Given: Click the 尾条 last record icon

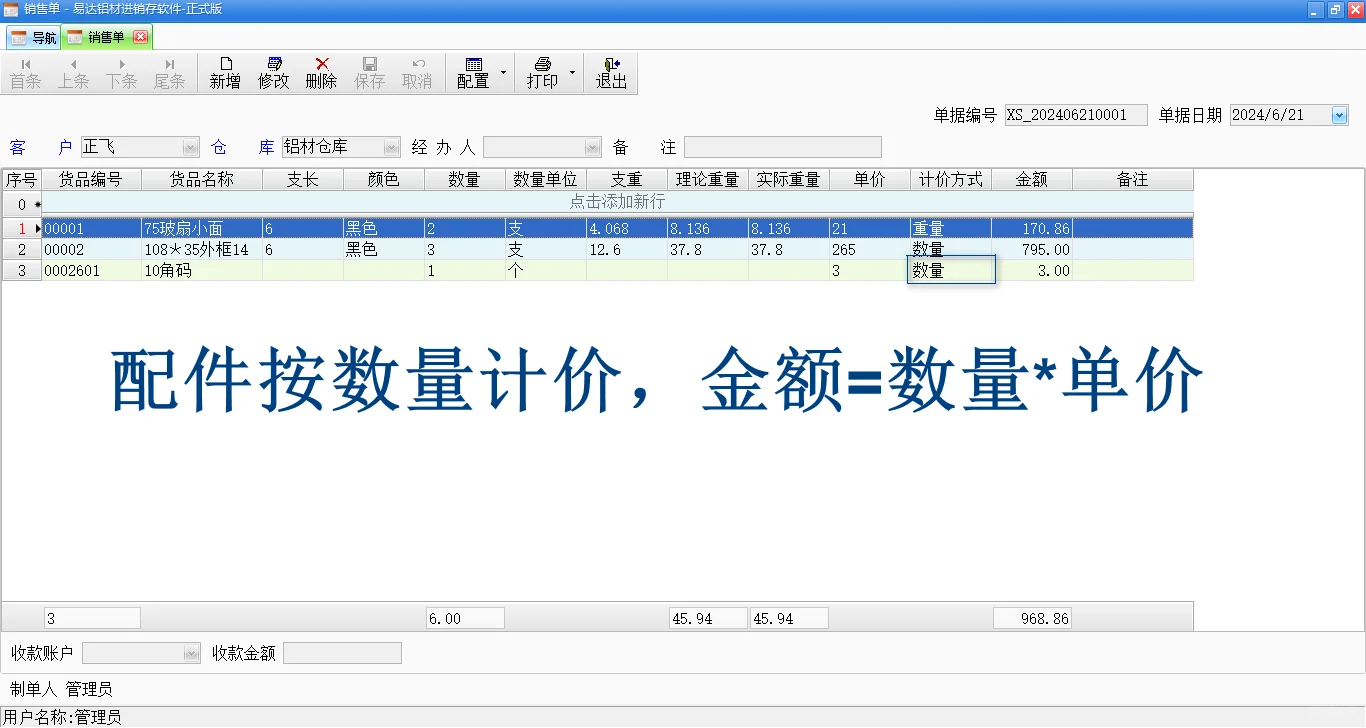Looking at the screenshot, I should [x=169, y=72].
